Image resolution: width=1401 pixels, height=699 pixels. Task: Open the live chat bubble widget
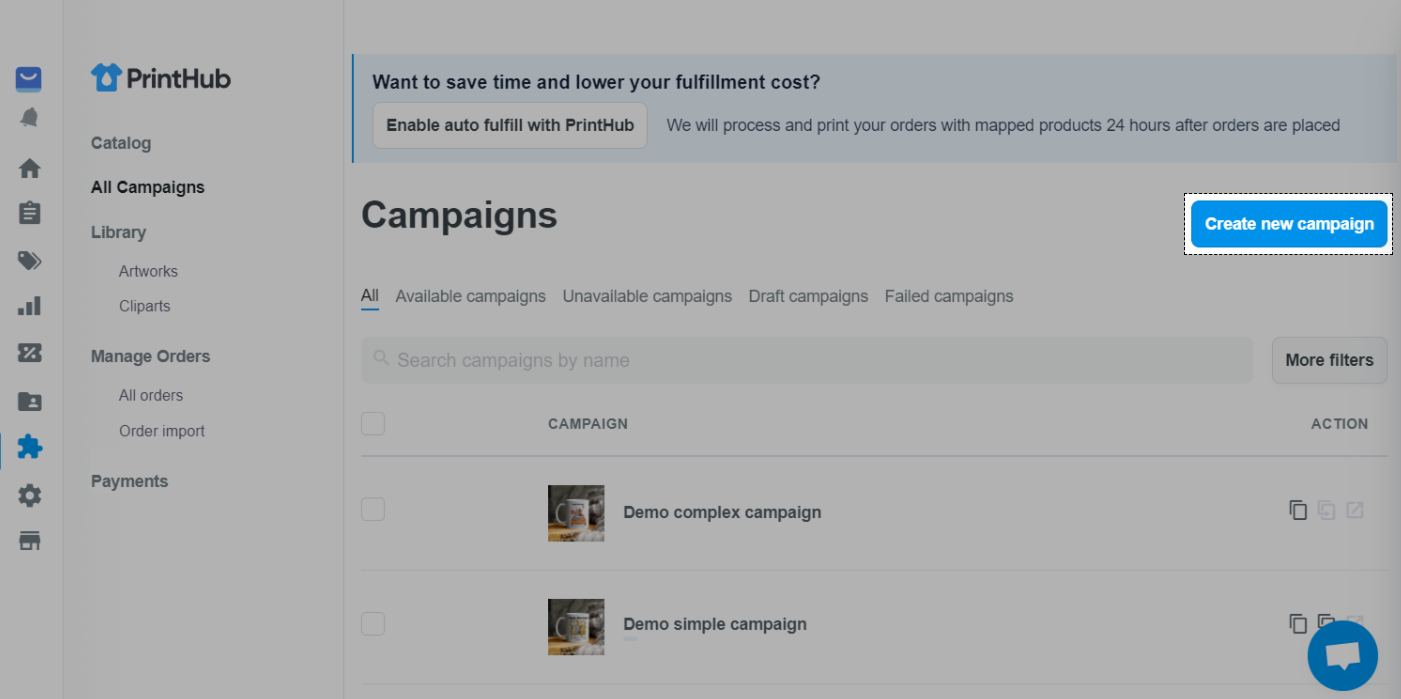point(1343,656)
